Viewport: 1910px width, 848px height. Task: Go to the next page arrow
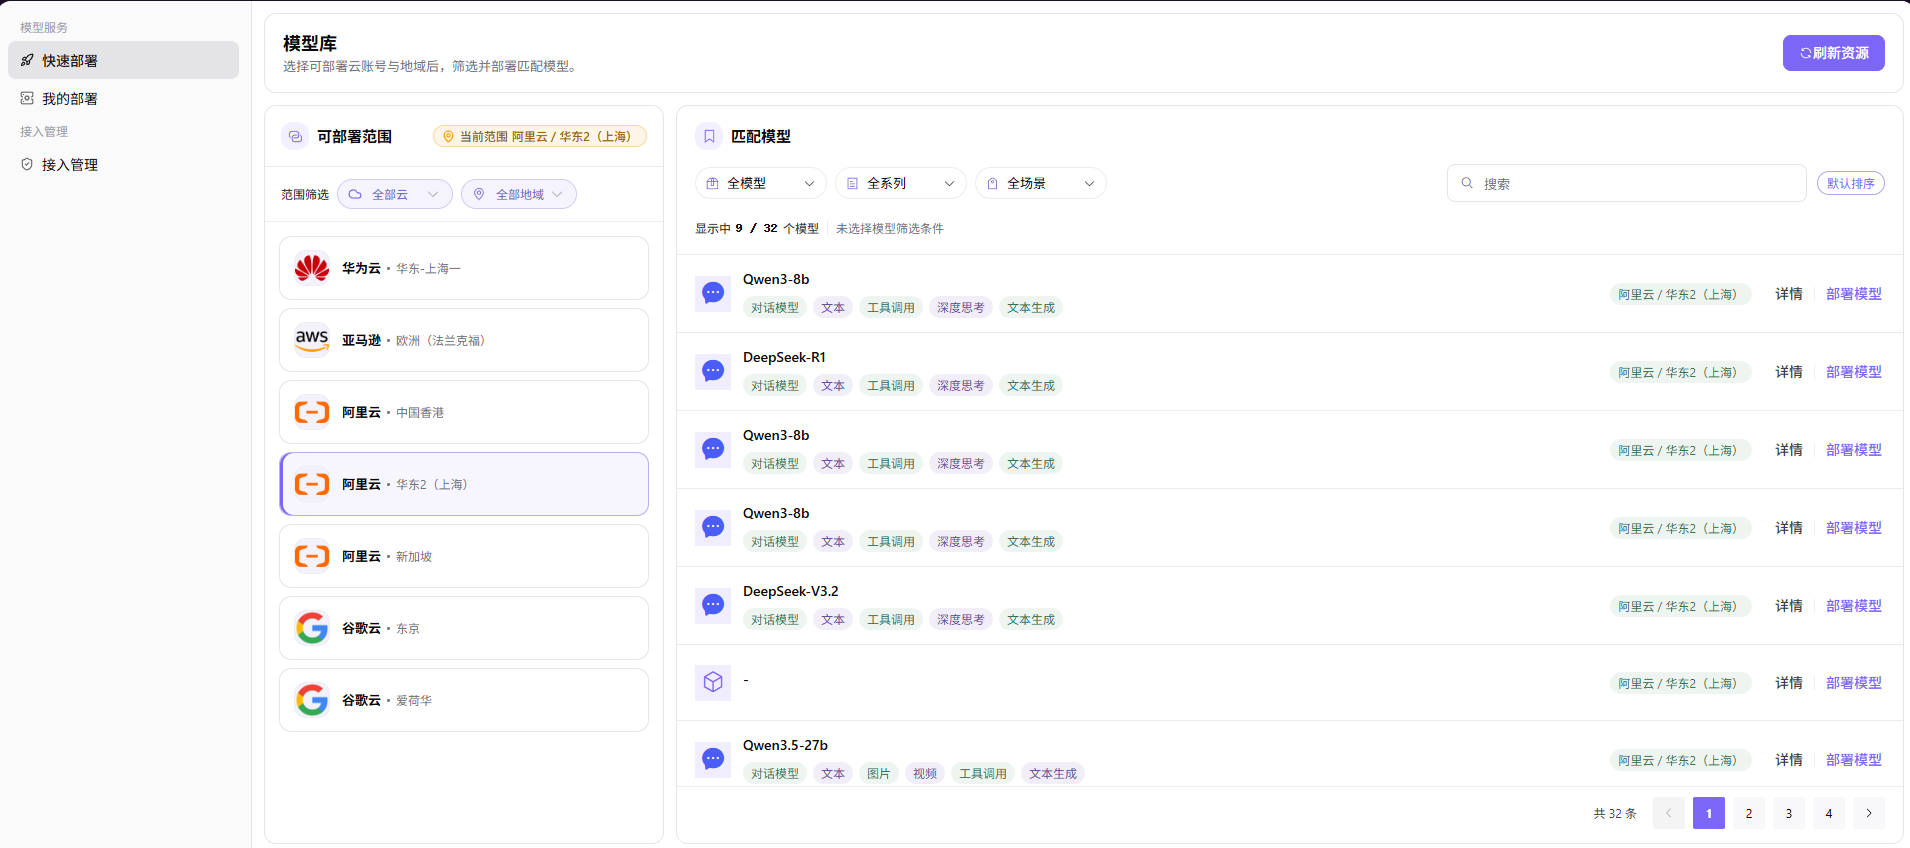(1869, 813)
